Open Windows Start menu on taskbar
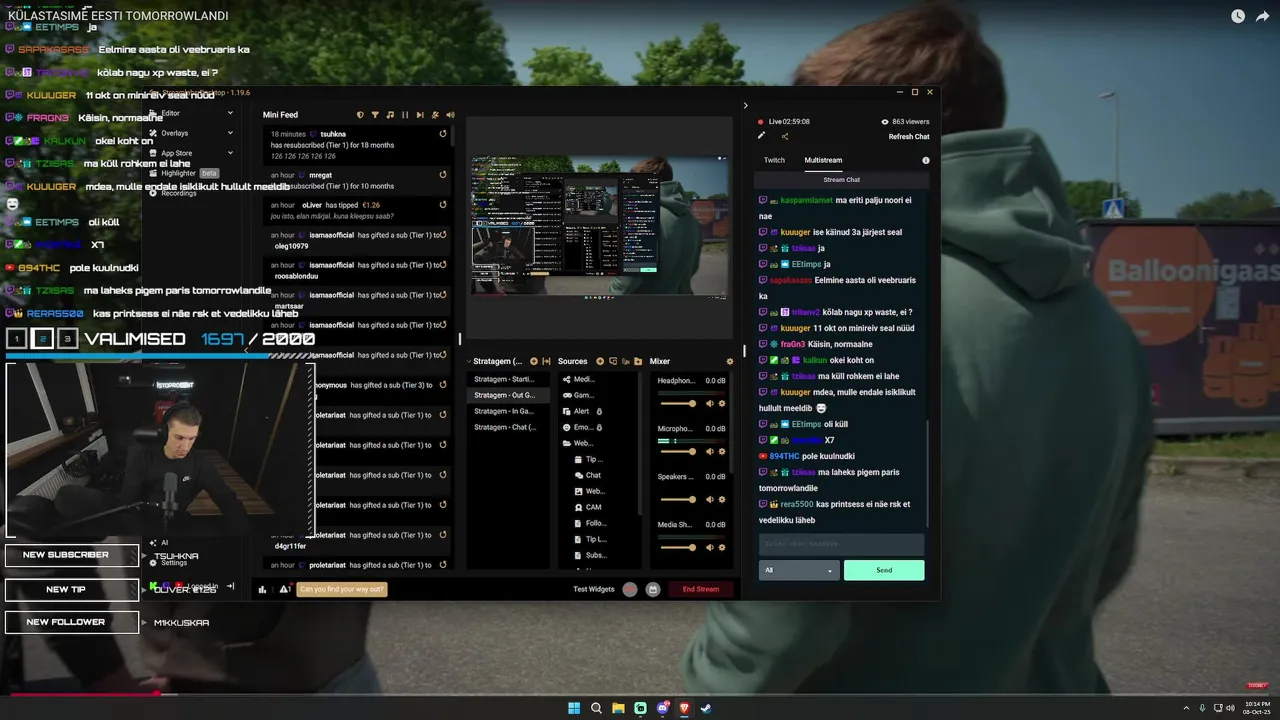This screenshot has width=1280, height=720. click(x=574, y=708)
